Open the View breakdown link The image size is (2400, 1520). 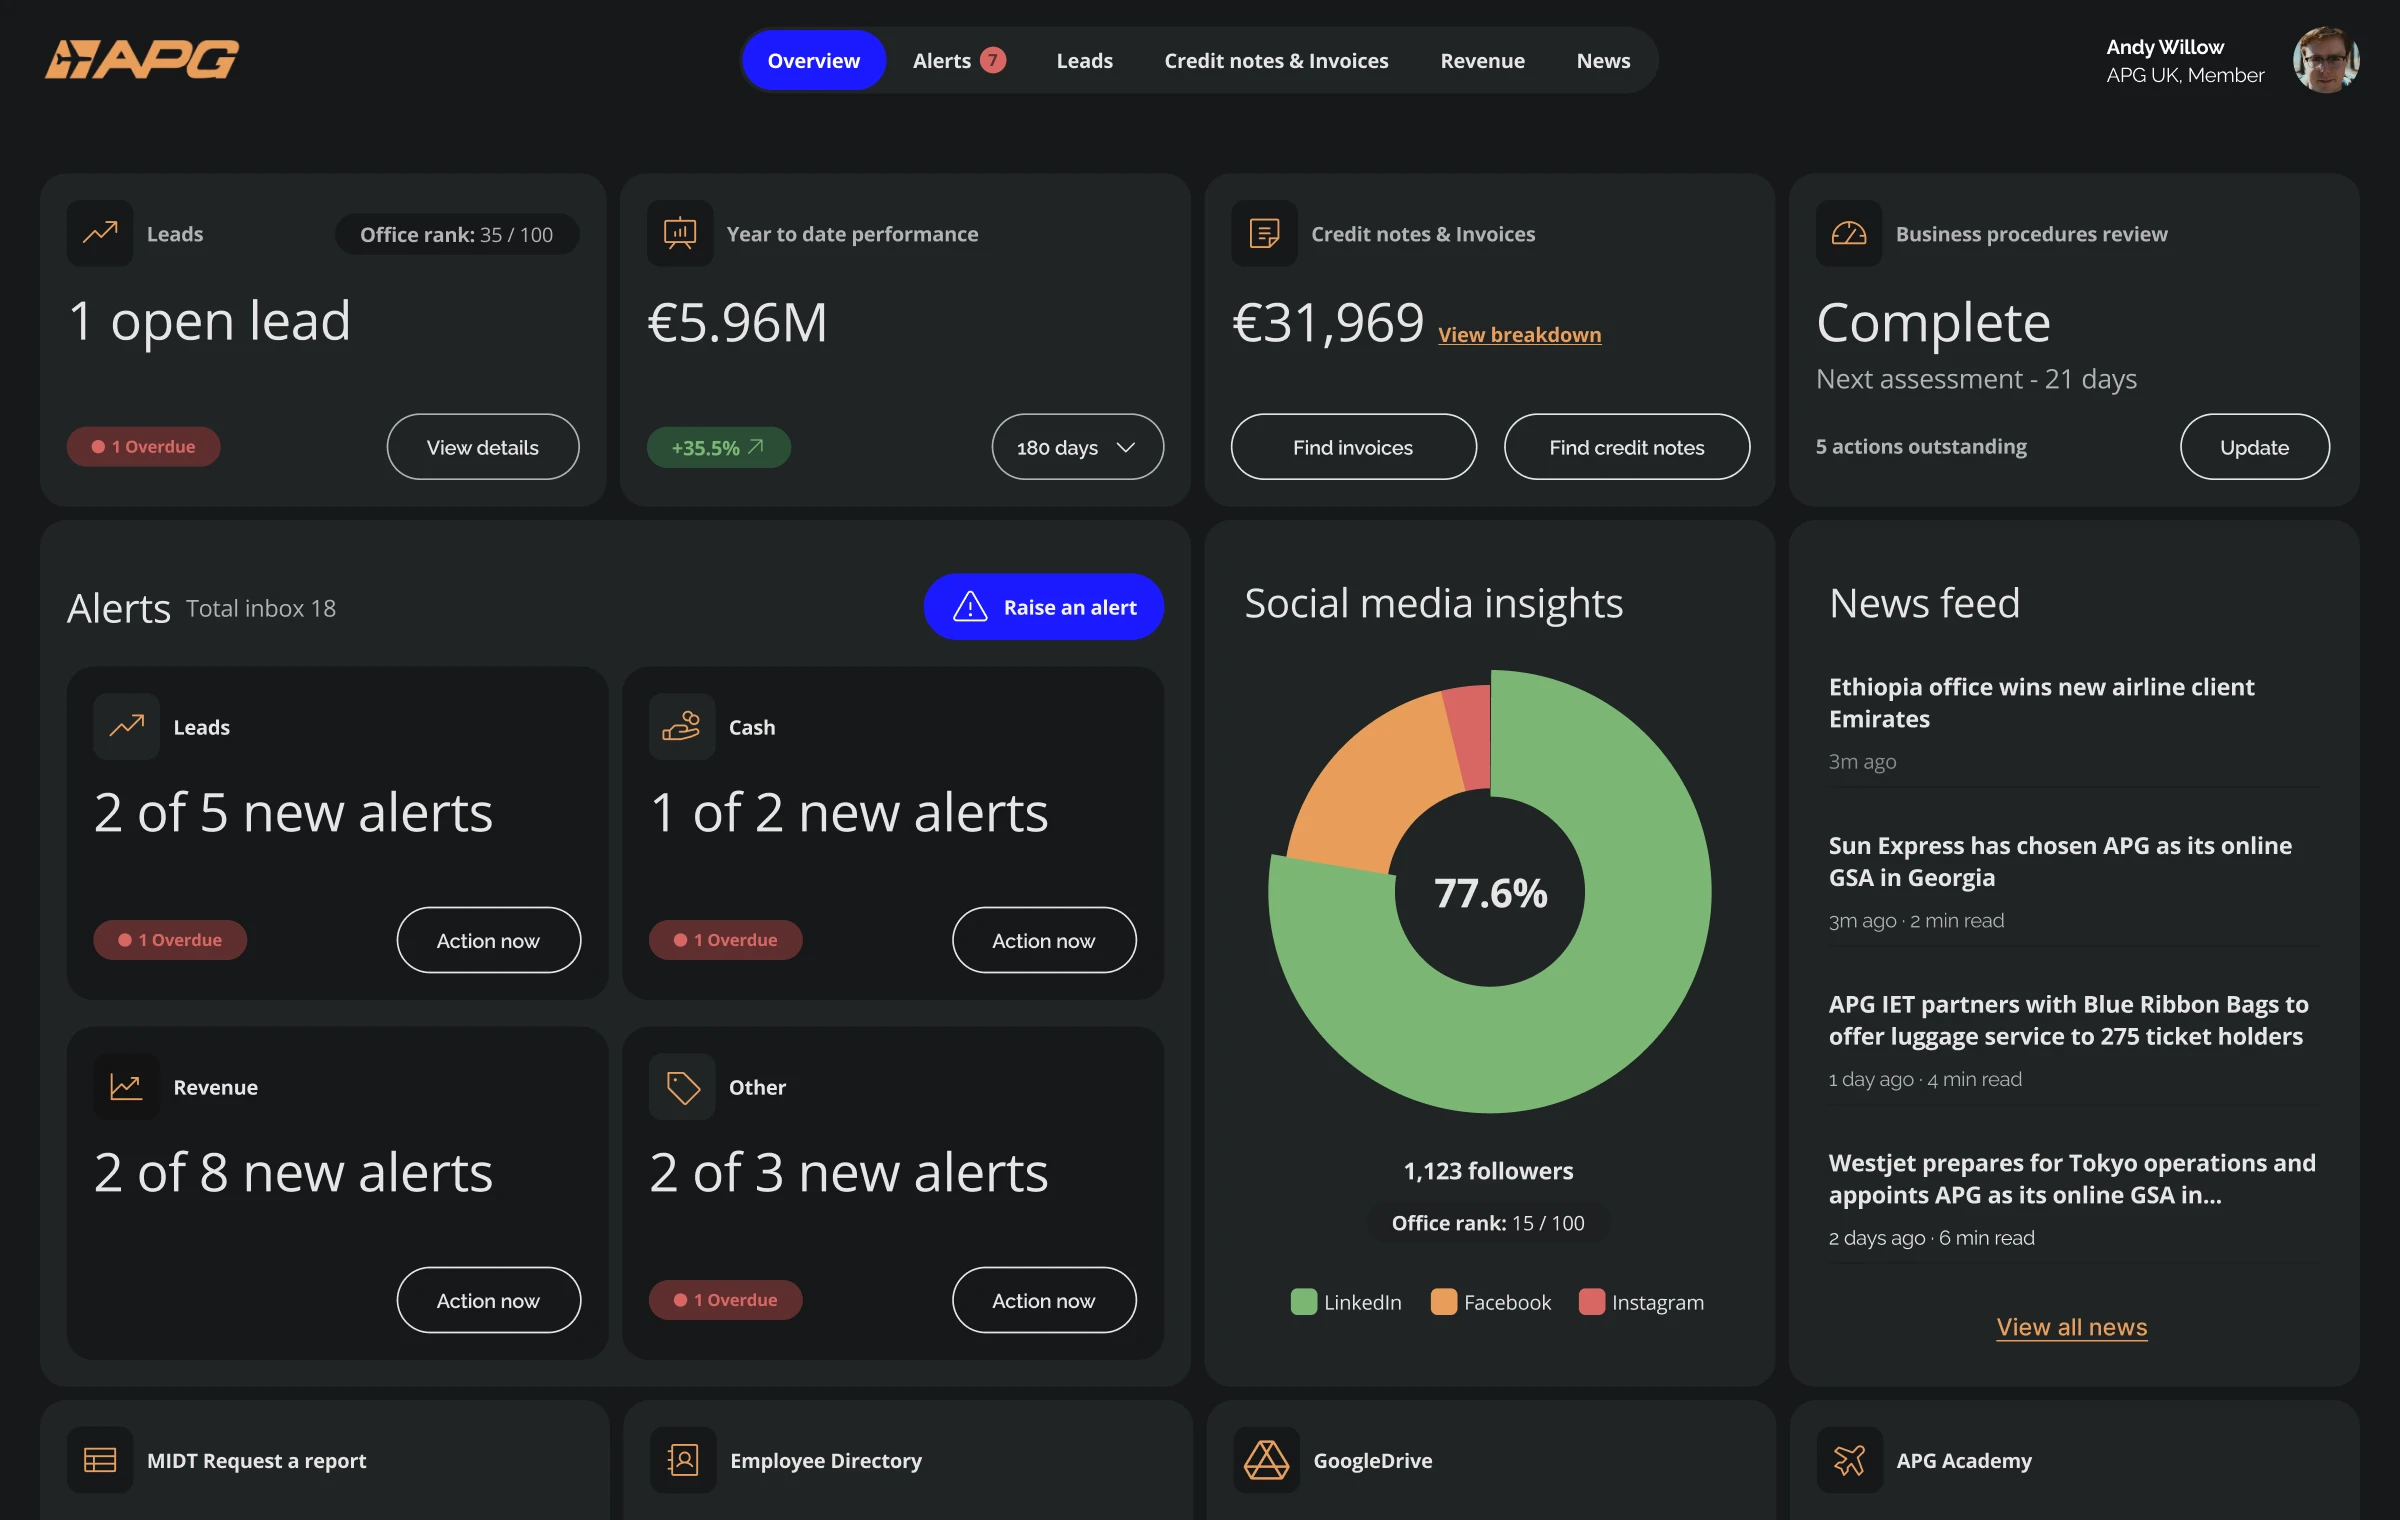click(x=1518, y=334)
